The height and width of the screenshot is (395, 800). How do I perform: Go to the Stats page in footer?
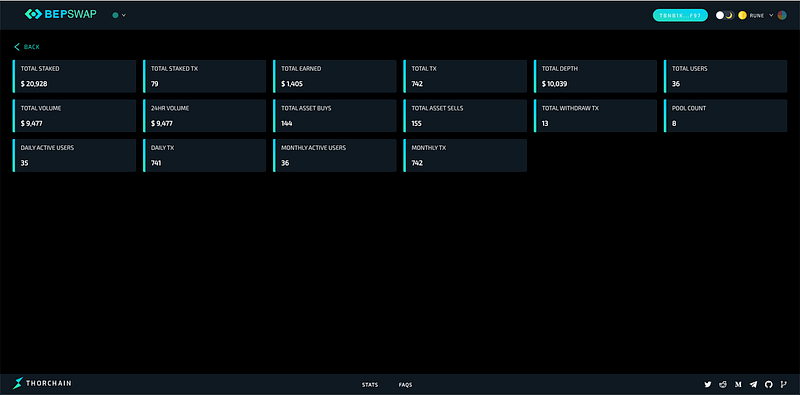pyautogui.click(x=370, y=385)
